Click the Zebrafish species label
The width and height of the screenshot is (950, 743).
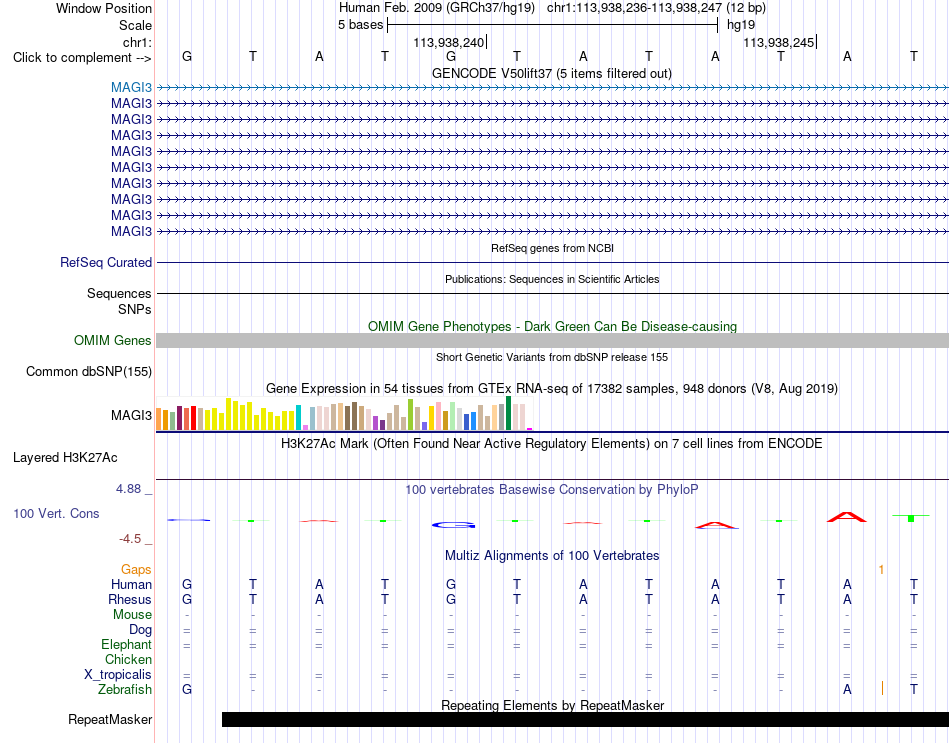click(x=125, y=689)
